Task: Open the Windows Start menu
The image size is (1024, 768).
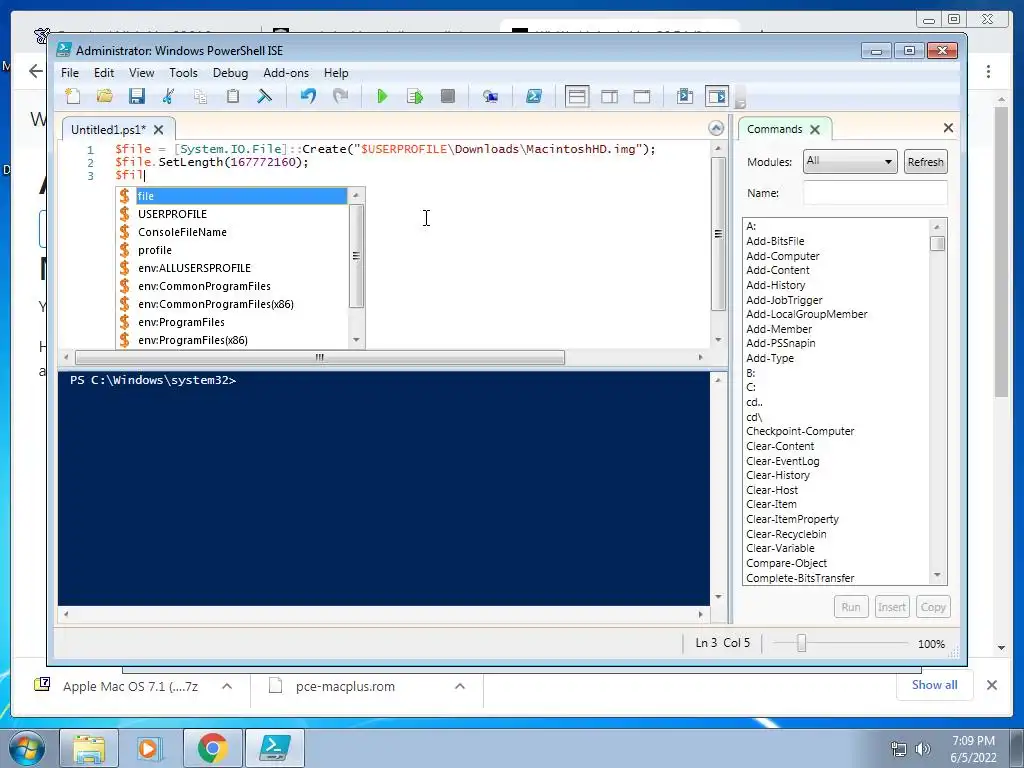Action: coord(27,748)
